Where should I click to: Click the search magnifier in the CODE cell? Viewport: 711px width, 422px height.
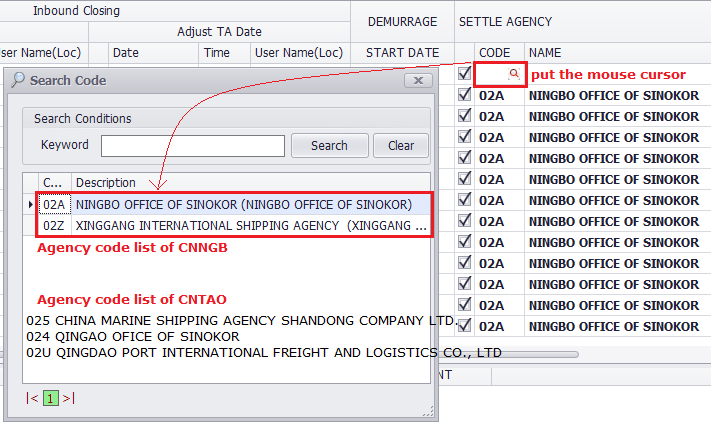tap(514, 74)
